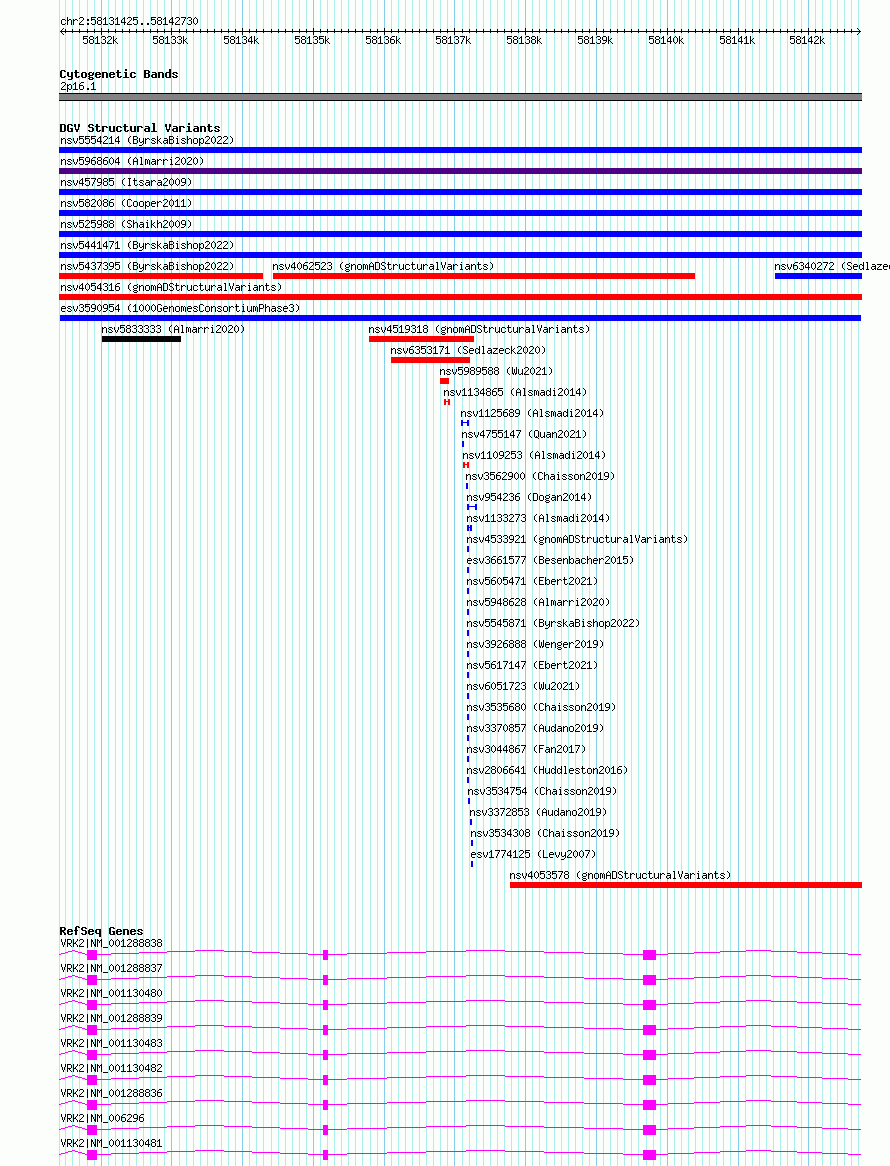Click the 2p16.1 cytogenetic band label
Image resolution: width=890 pixels, height=1166 pixels.
[78, 86]
